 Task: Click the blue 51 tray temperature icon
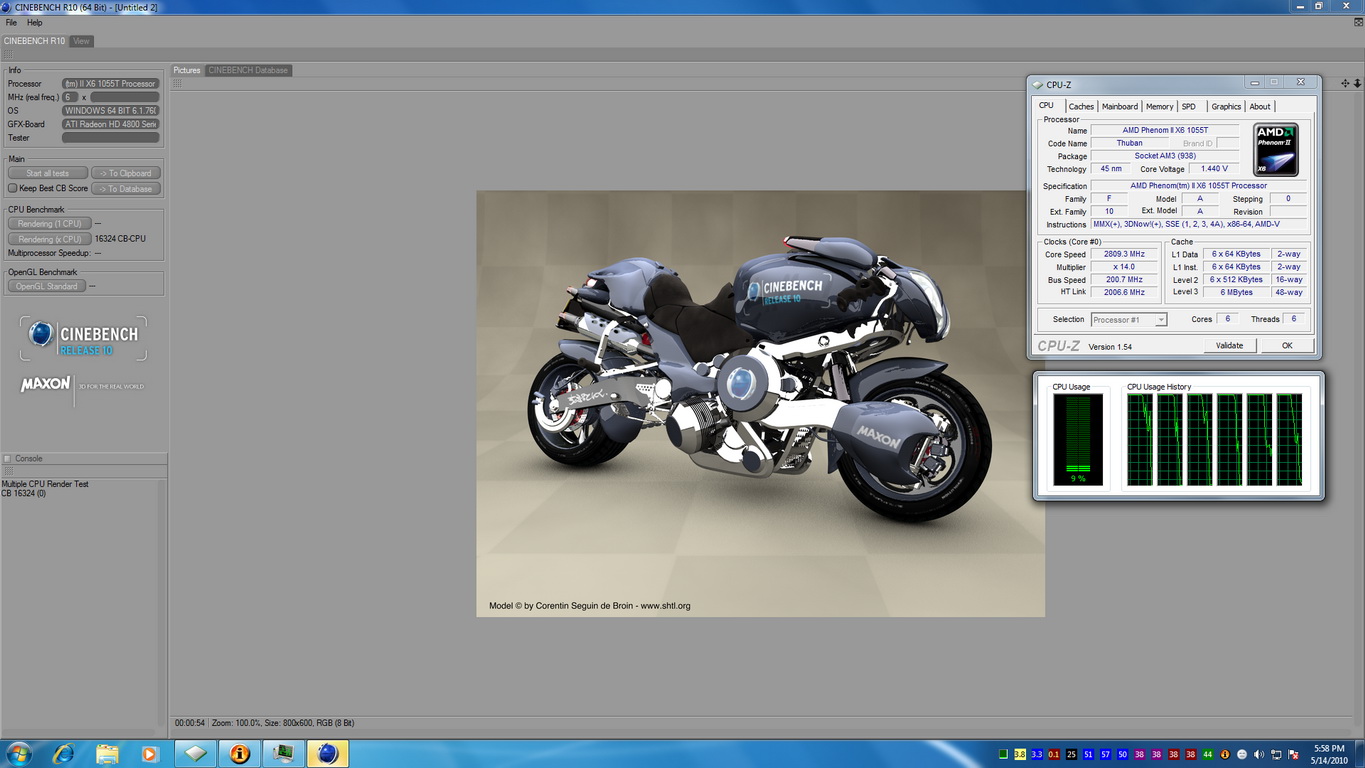(1088, 754)
